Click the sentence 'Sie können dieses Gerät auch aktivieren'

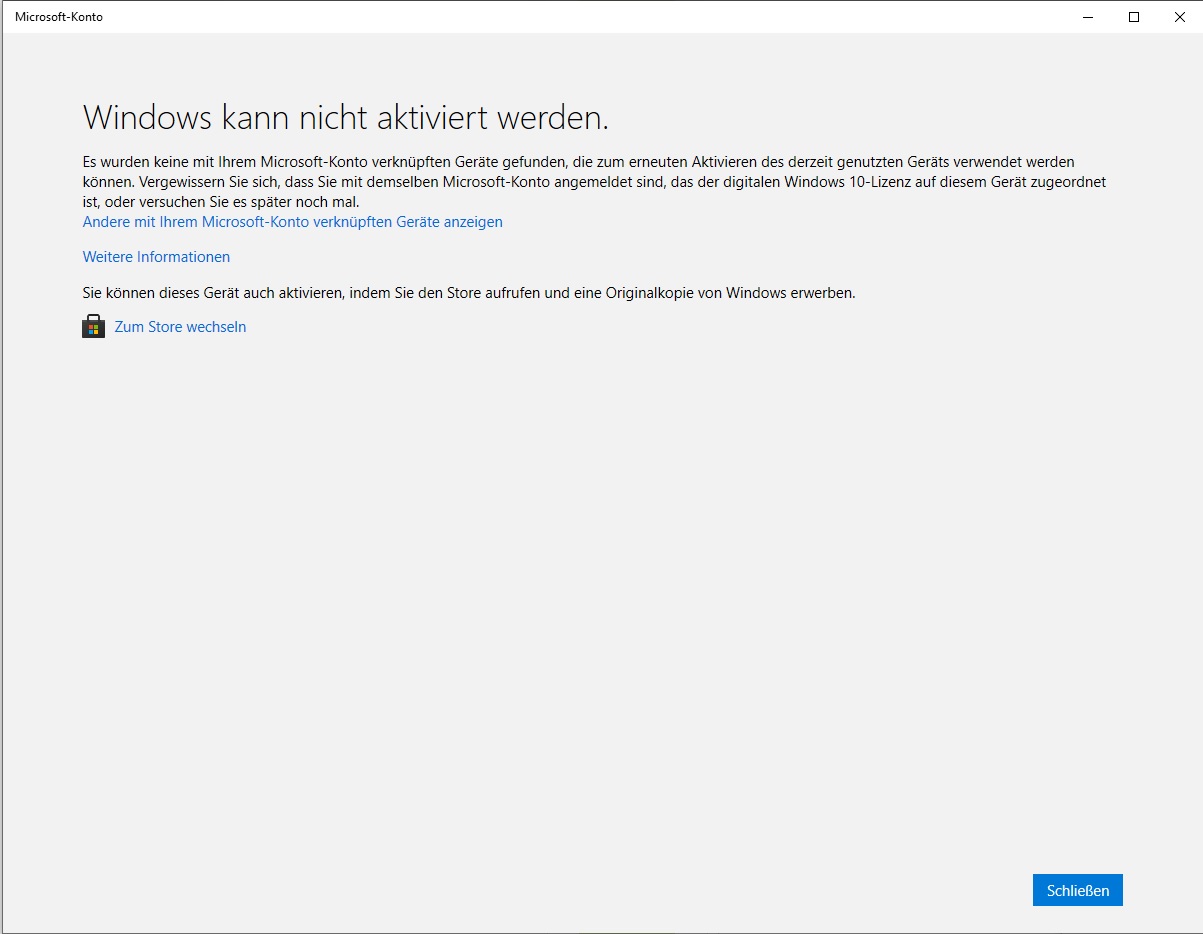click(468, 293)
